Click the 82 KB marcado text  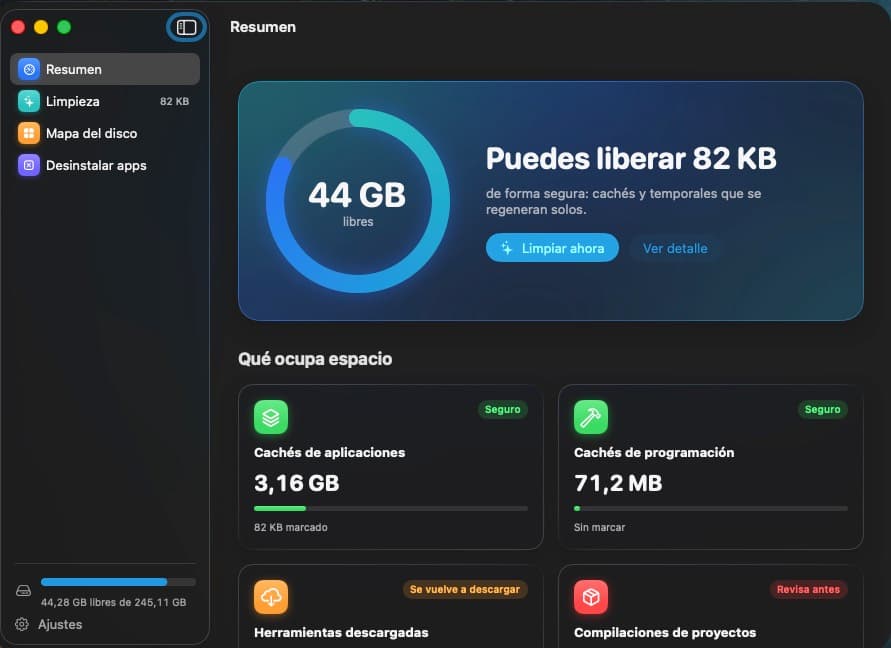pyautogui.click(x=290, y=527)
